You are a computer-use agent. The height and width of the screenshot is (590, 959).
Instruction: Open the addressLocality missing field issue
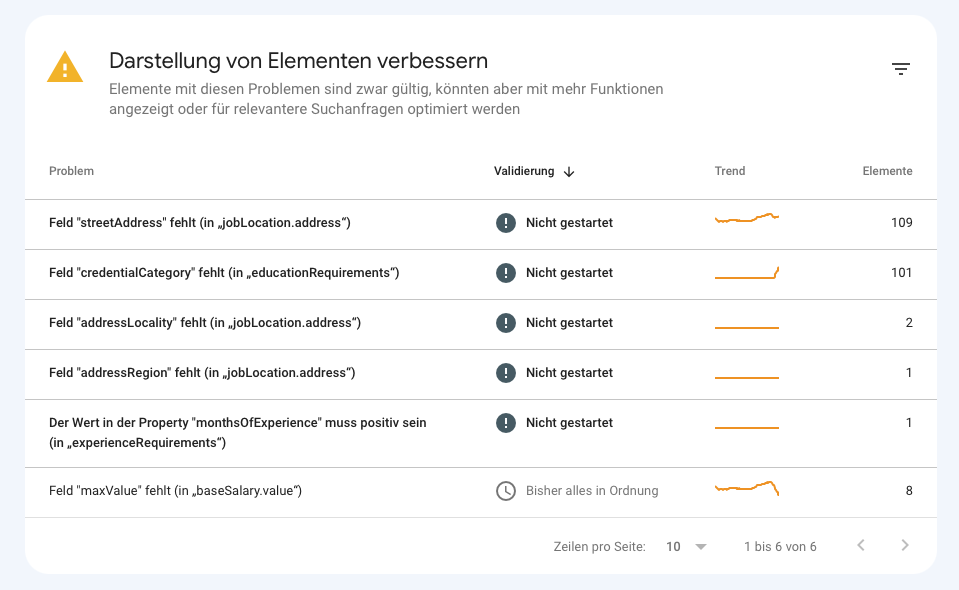click(205, 323)
